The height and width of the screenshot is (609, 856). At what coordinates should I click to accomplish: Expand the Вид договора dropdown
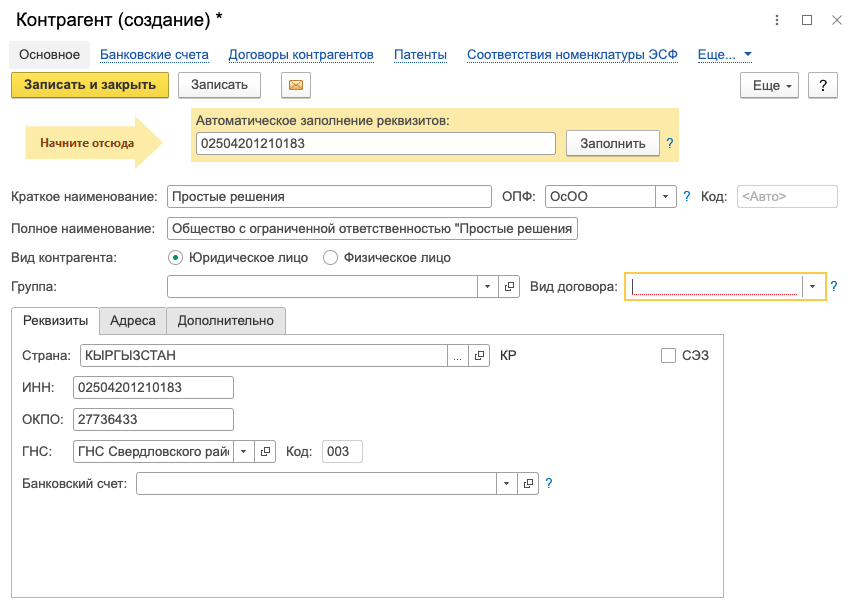pyautogui.click(x=812, y=286)
